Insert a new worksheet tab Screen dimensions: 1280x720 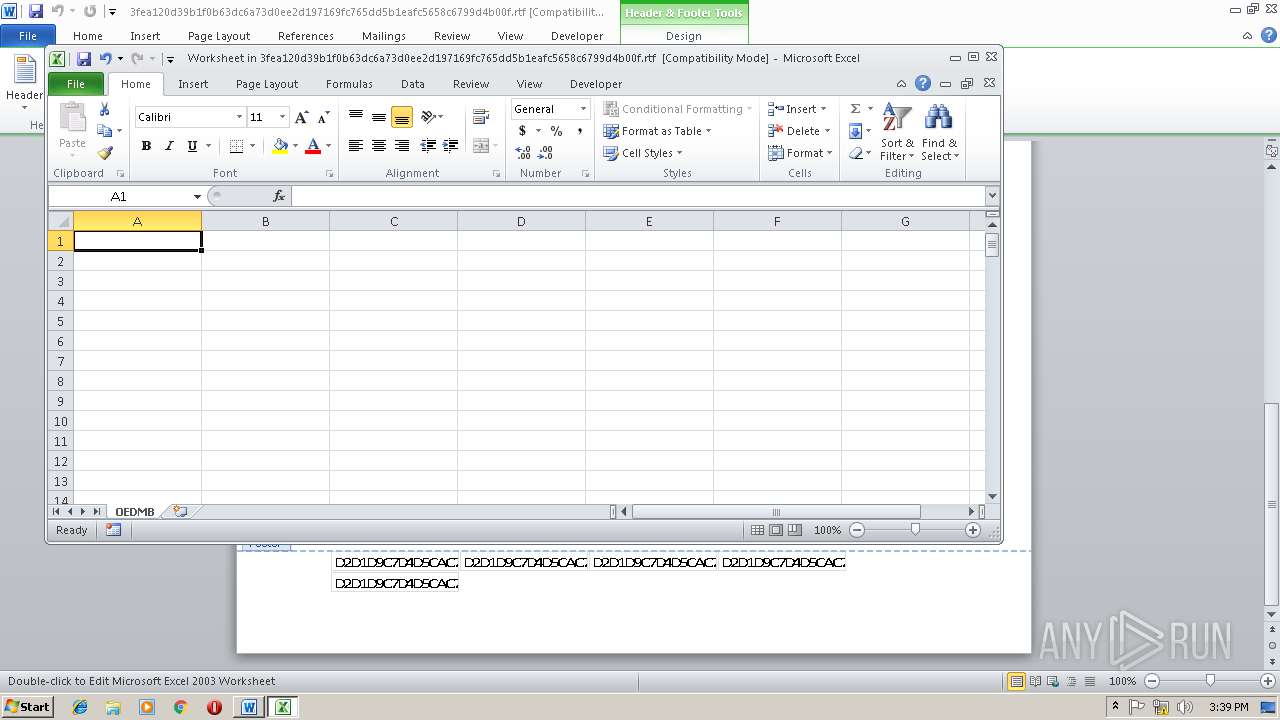click(x=180, y=511)
